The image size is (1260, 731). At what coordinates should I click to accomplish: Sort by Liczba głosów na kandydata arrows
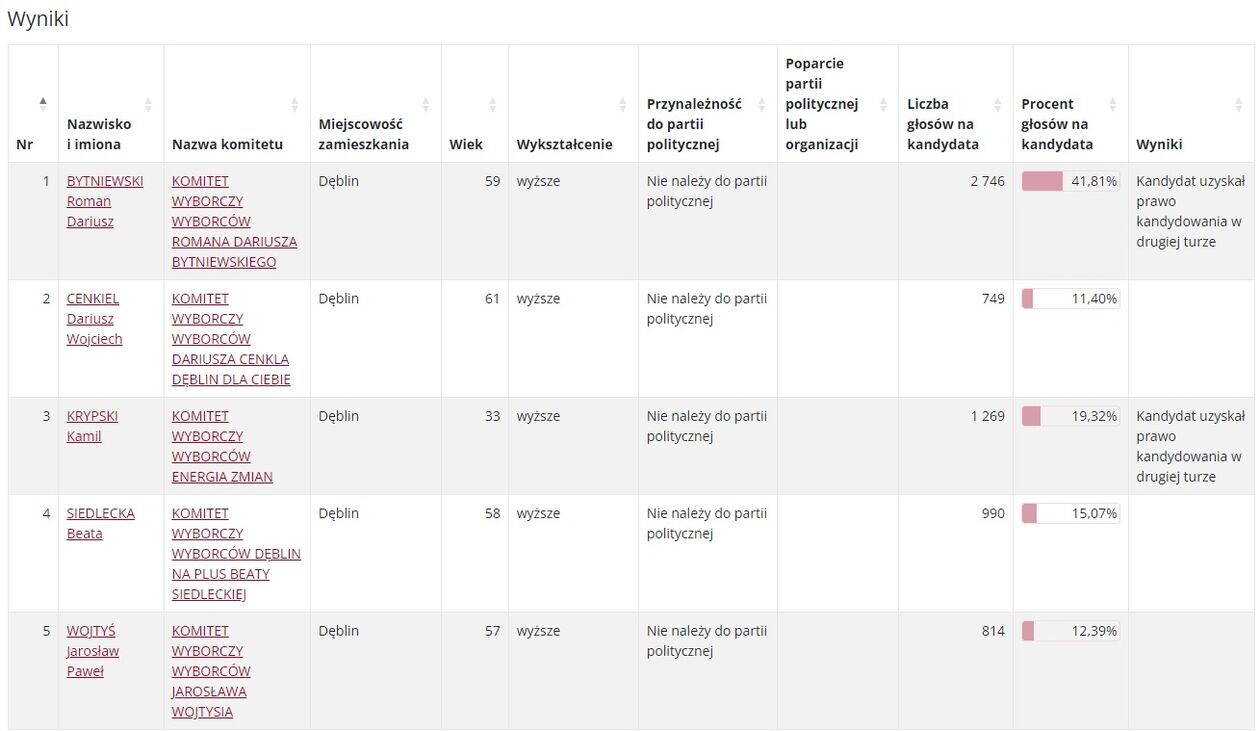click(x=997, y=104)
